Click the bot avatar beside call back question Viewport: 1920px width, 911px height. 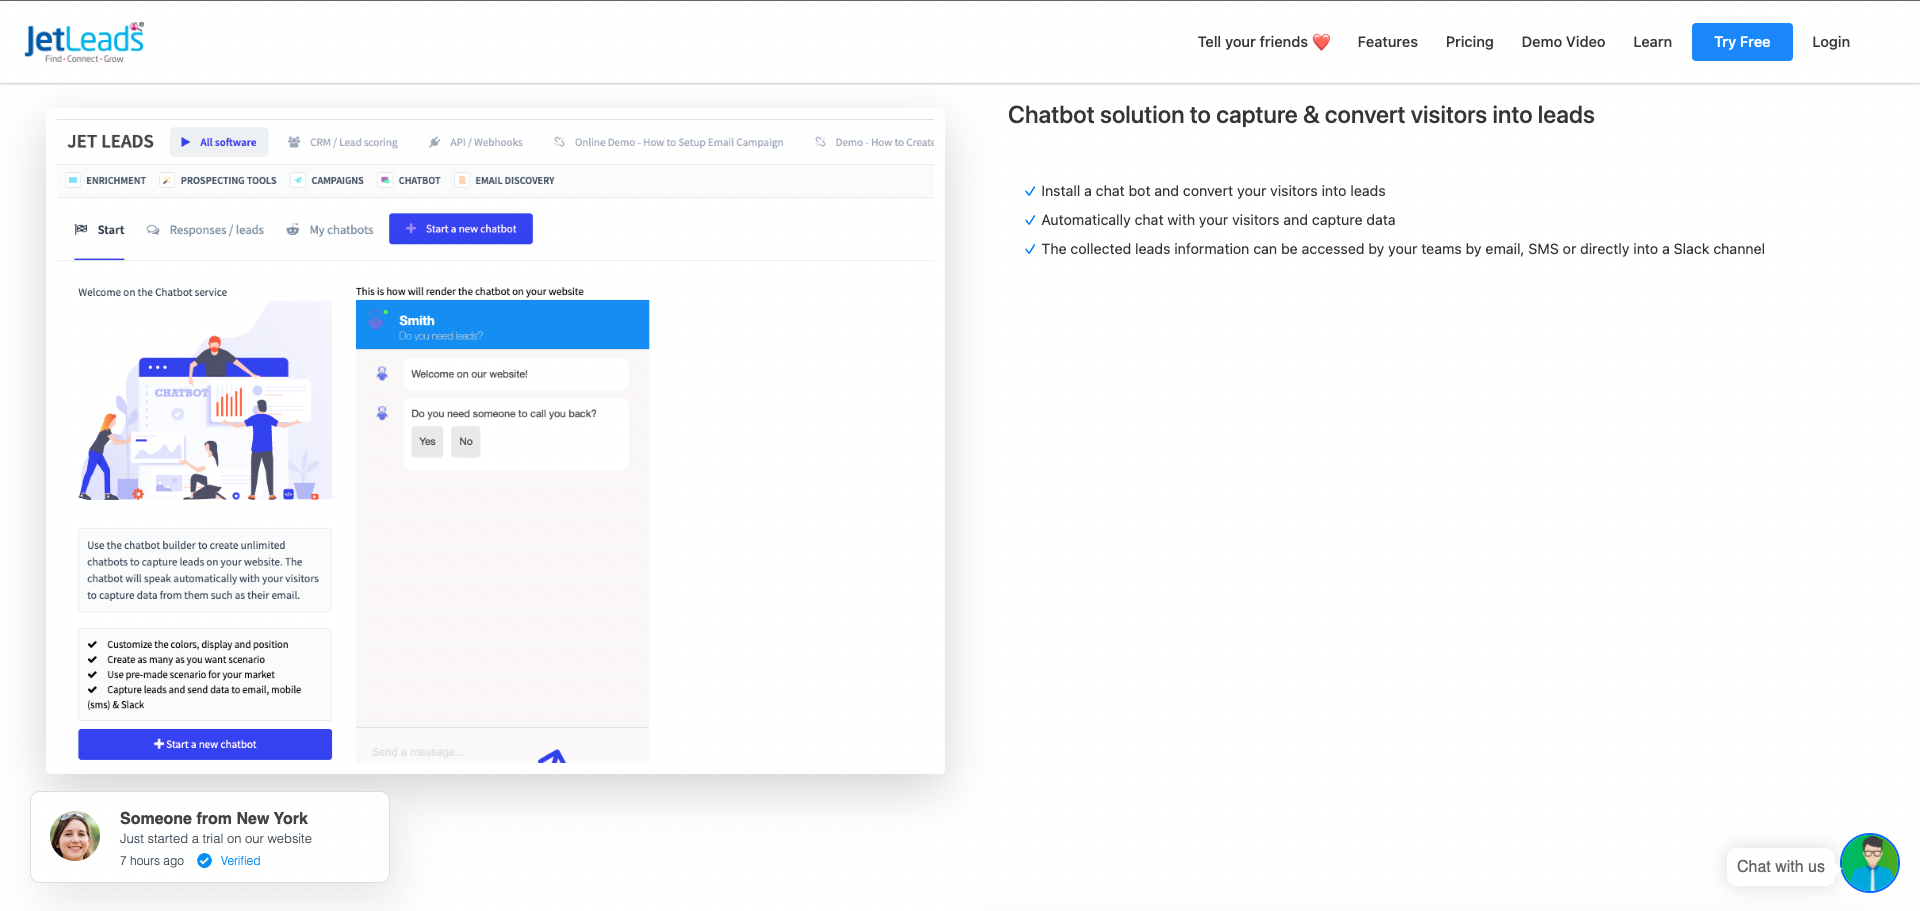[382, 413]
